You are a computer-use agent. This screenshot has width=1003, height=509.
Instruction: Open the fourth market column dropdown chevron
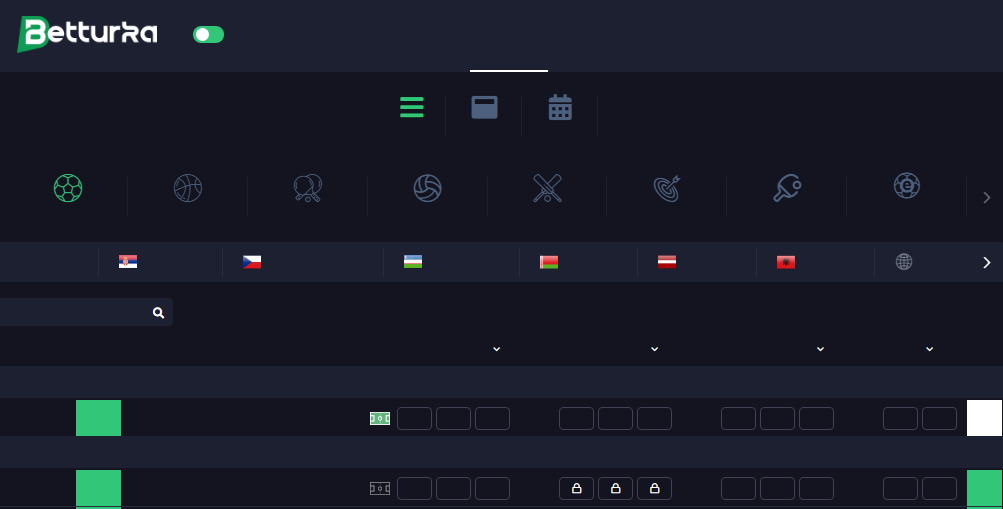coord(929,349)
